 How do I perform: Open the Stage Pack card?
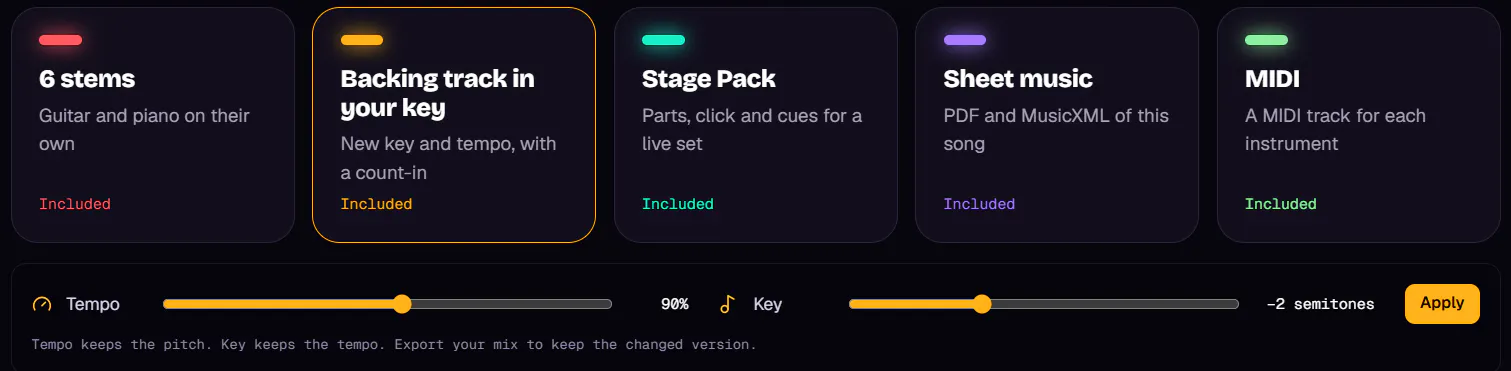756,125
